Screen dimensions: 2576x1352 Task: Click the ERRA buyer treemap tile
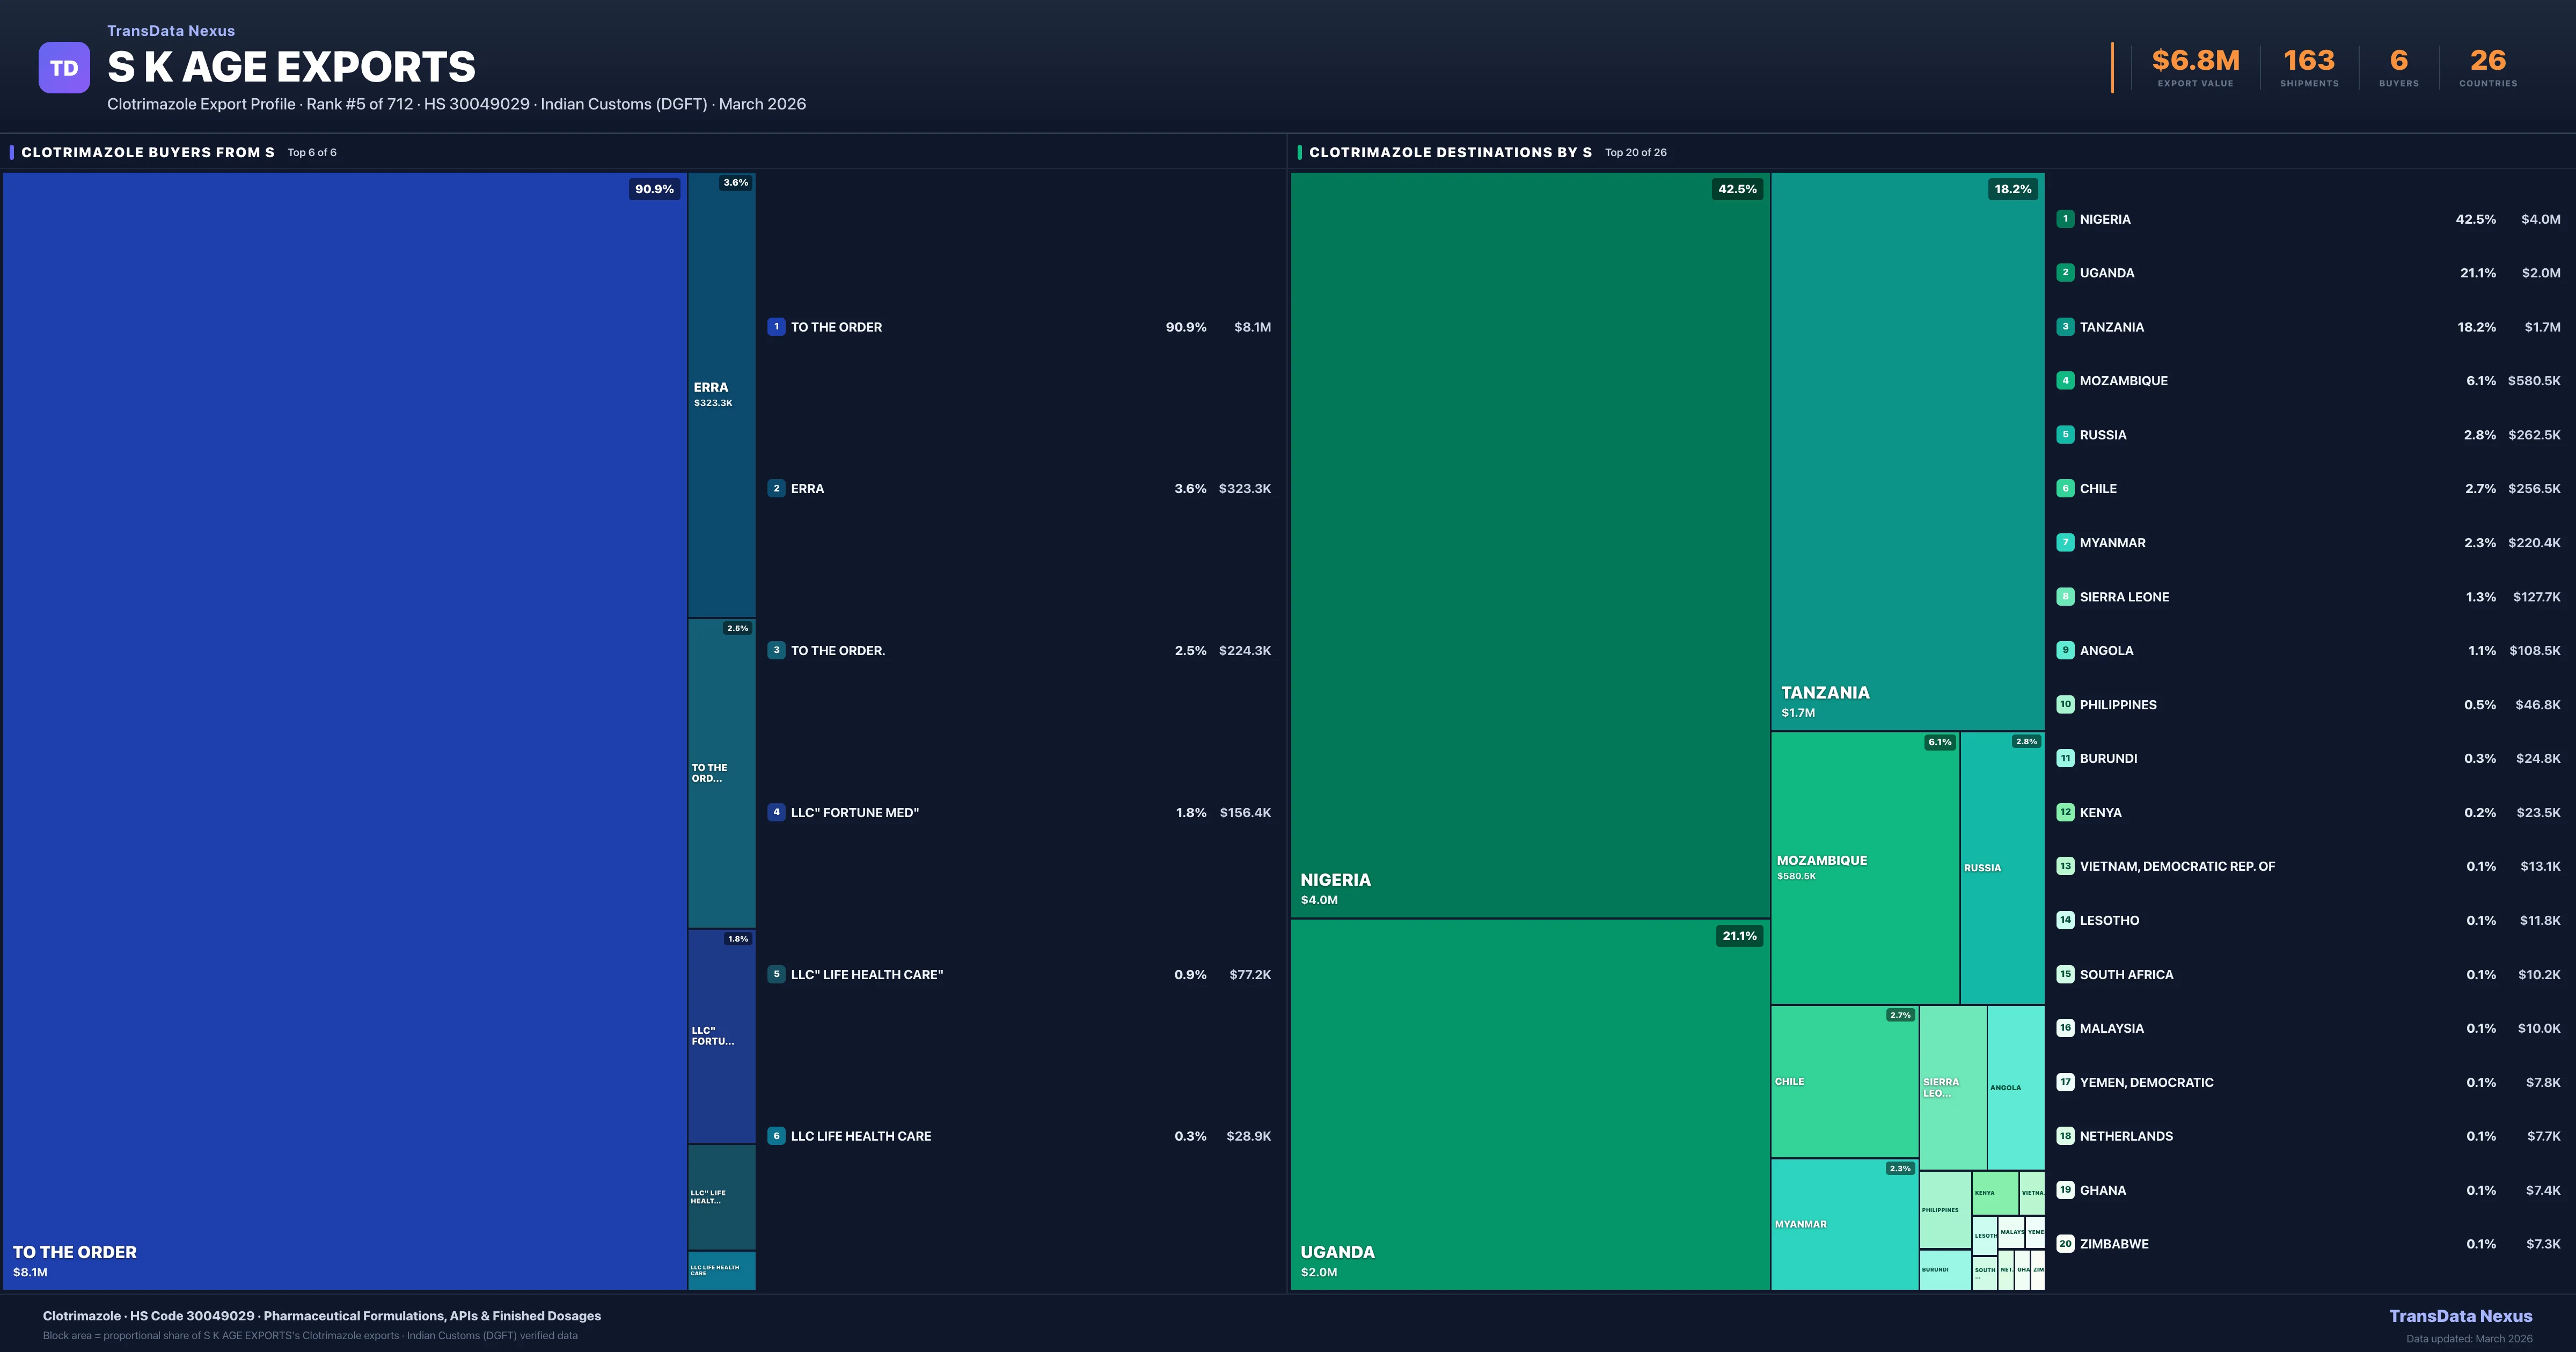pos(721,395)
